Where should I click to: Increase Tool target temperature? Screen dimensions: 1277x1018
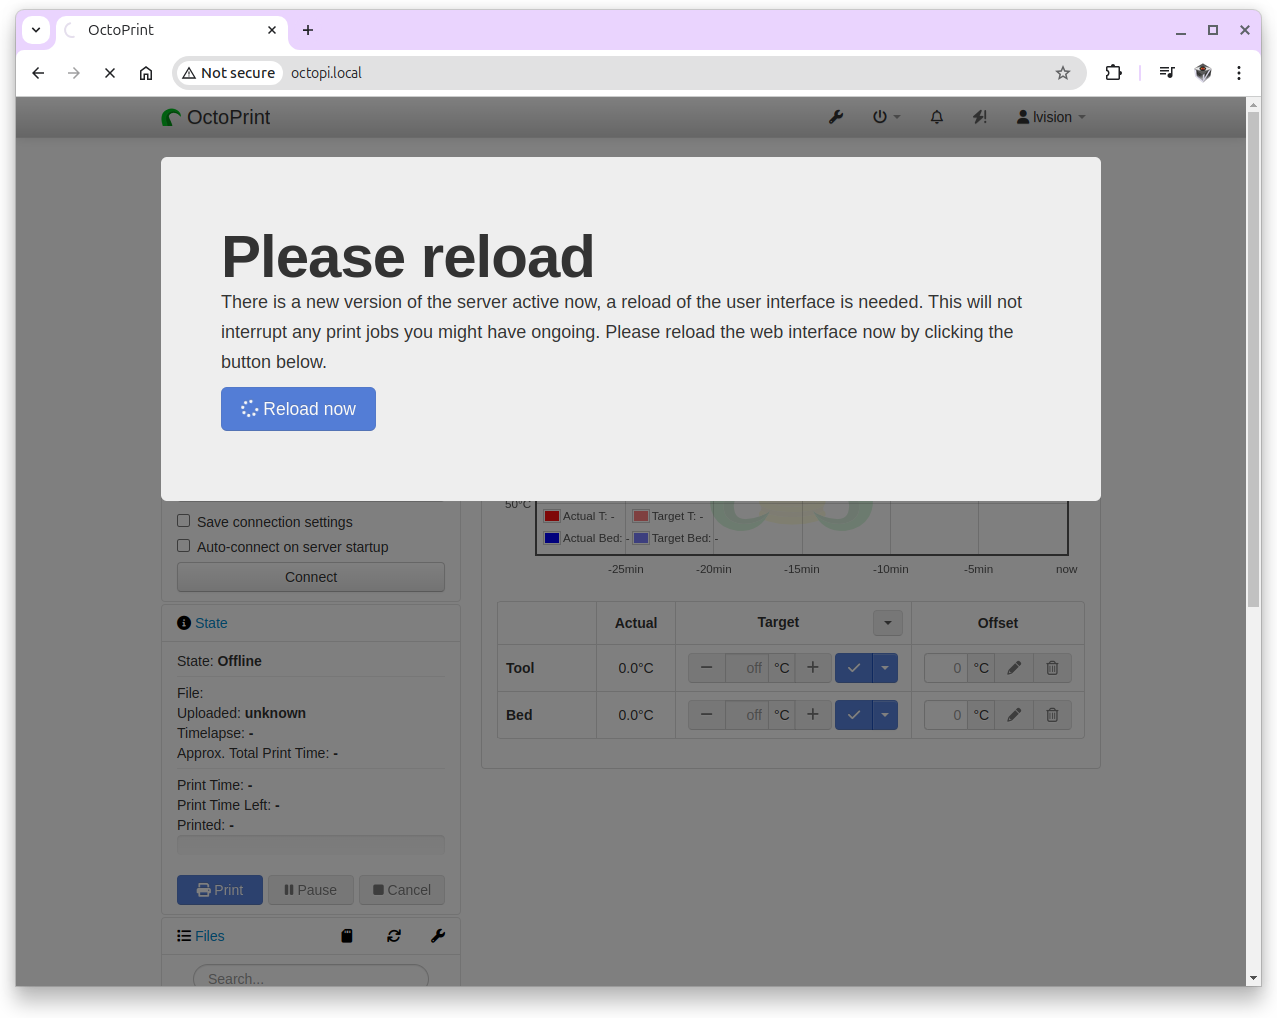click(x=813, y=668)
